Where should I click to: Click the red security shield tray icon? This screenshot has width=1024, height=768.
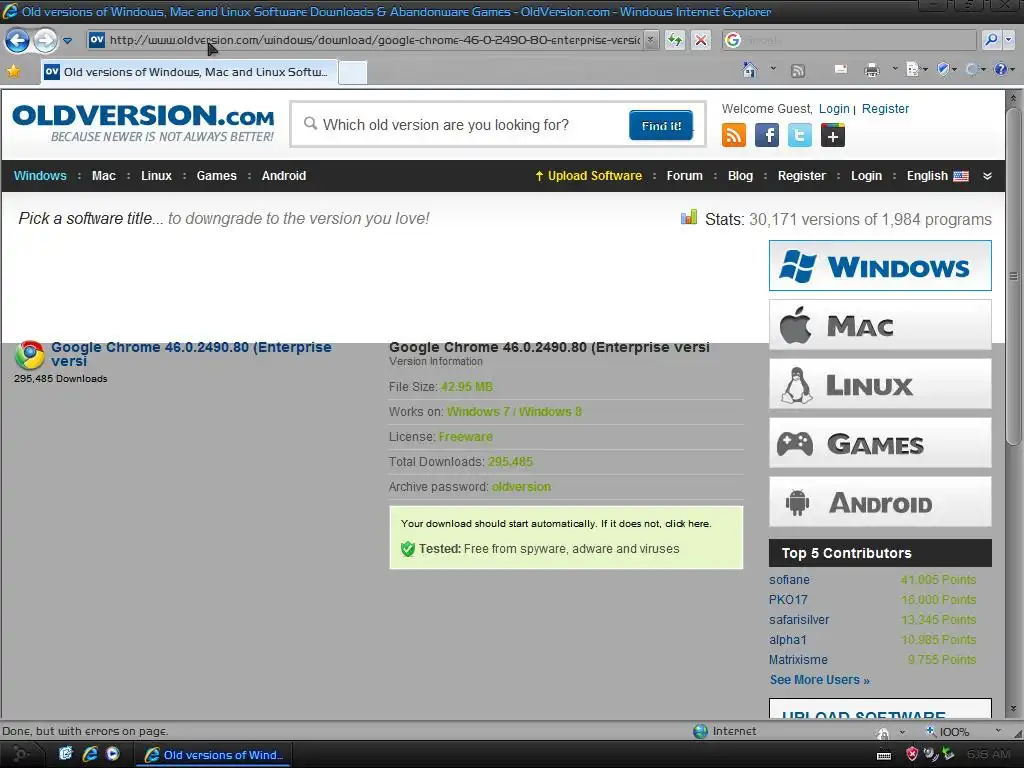click(912, 754)
